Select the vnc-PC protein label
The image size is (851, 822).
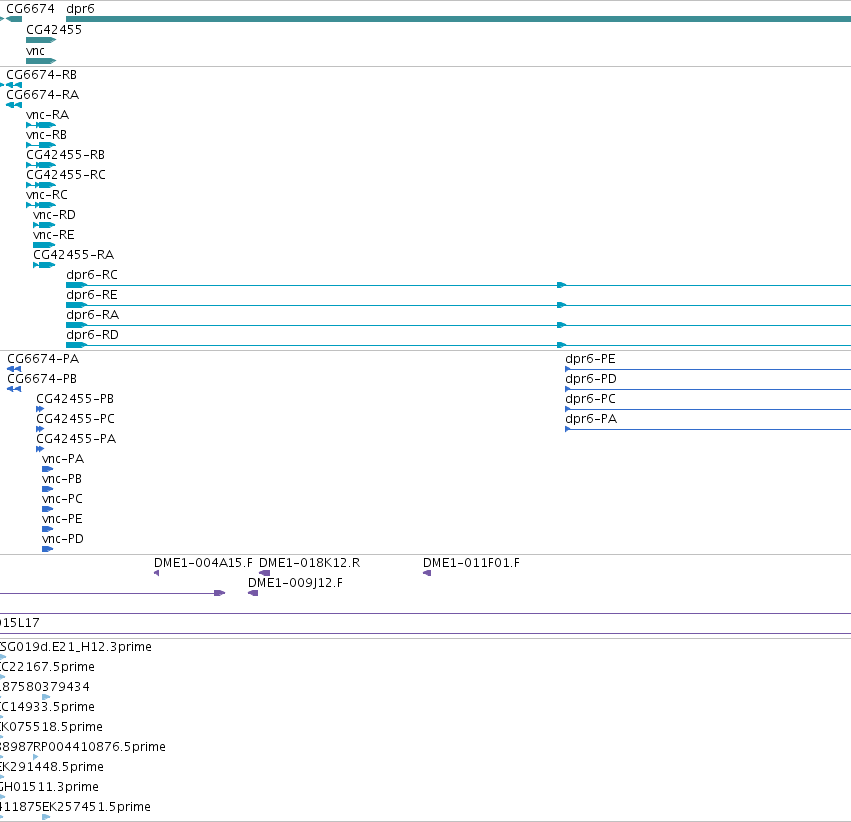point(62,499)
